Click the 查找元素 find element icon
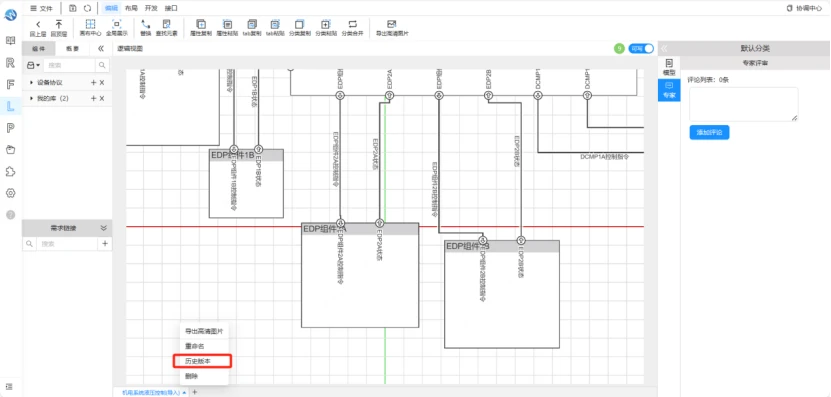The image size is (831, 397). pos(166,24)
